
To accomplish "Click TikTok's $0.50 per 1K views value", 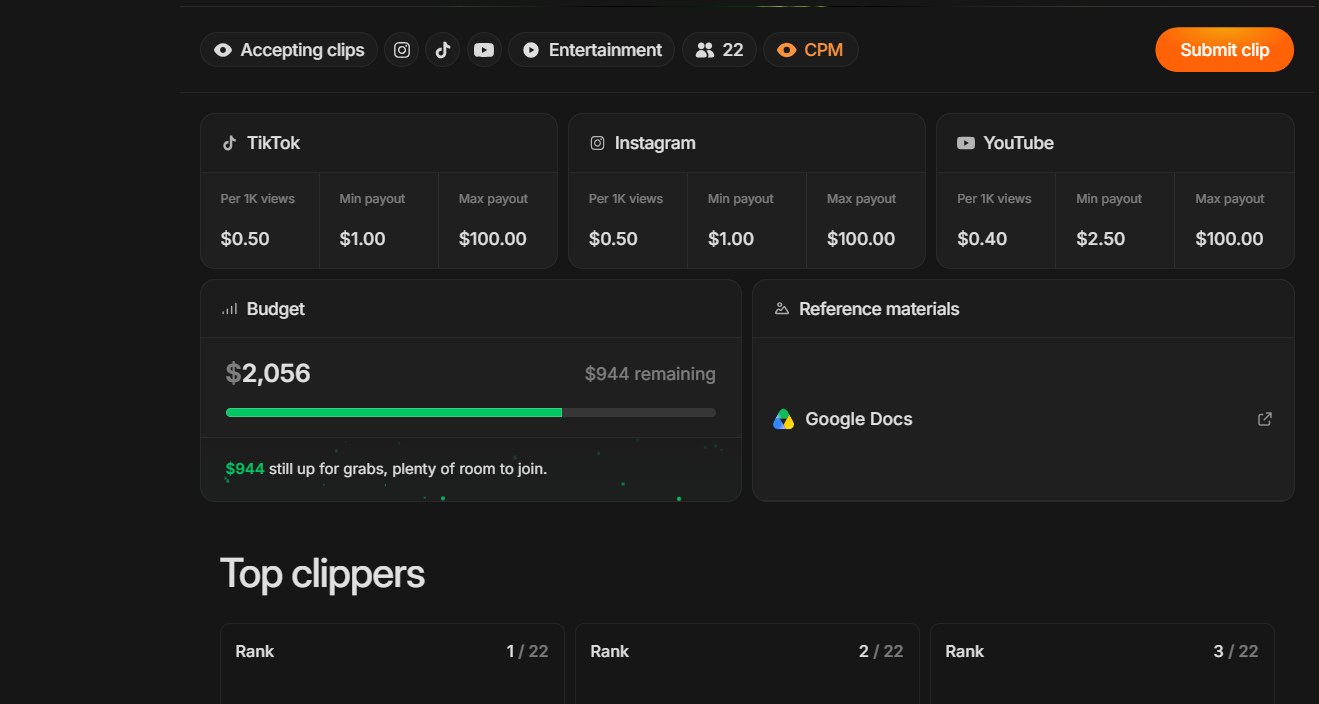I will (x=245, y=239).
